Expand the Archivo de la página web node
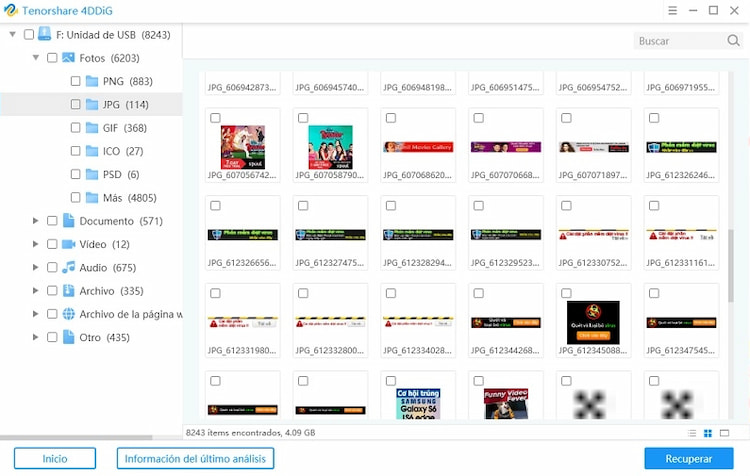This screenshot has height=476, width=750. pyautogui.click(x=35, y=314)
